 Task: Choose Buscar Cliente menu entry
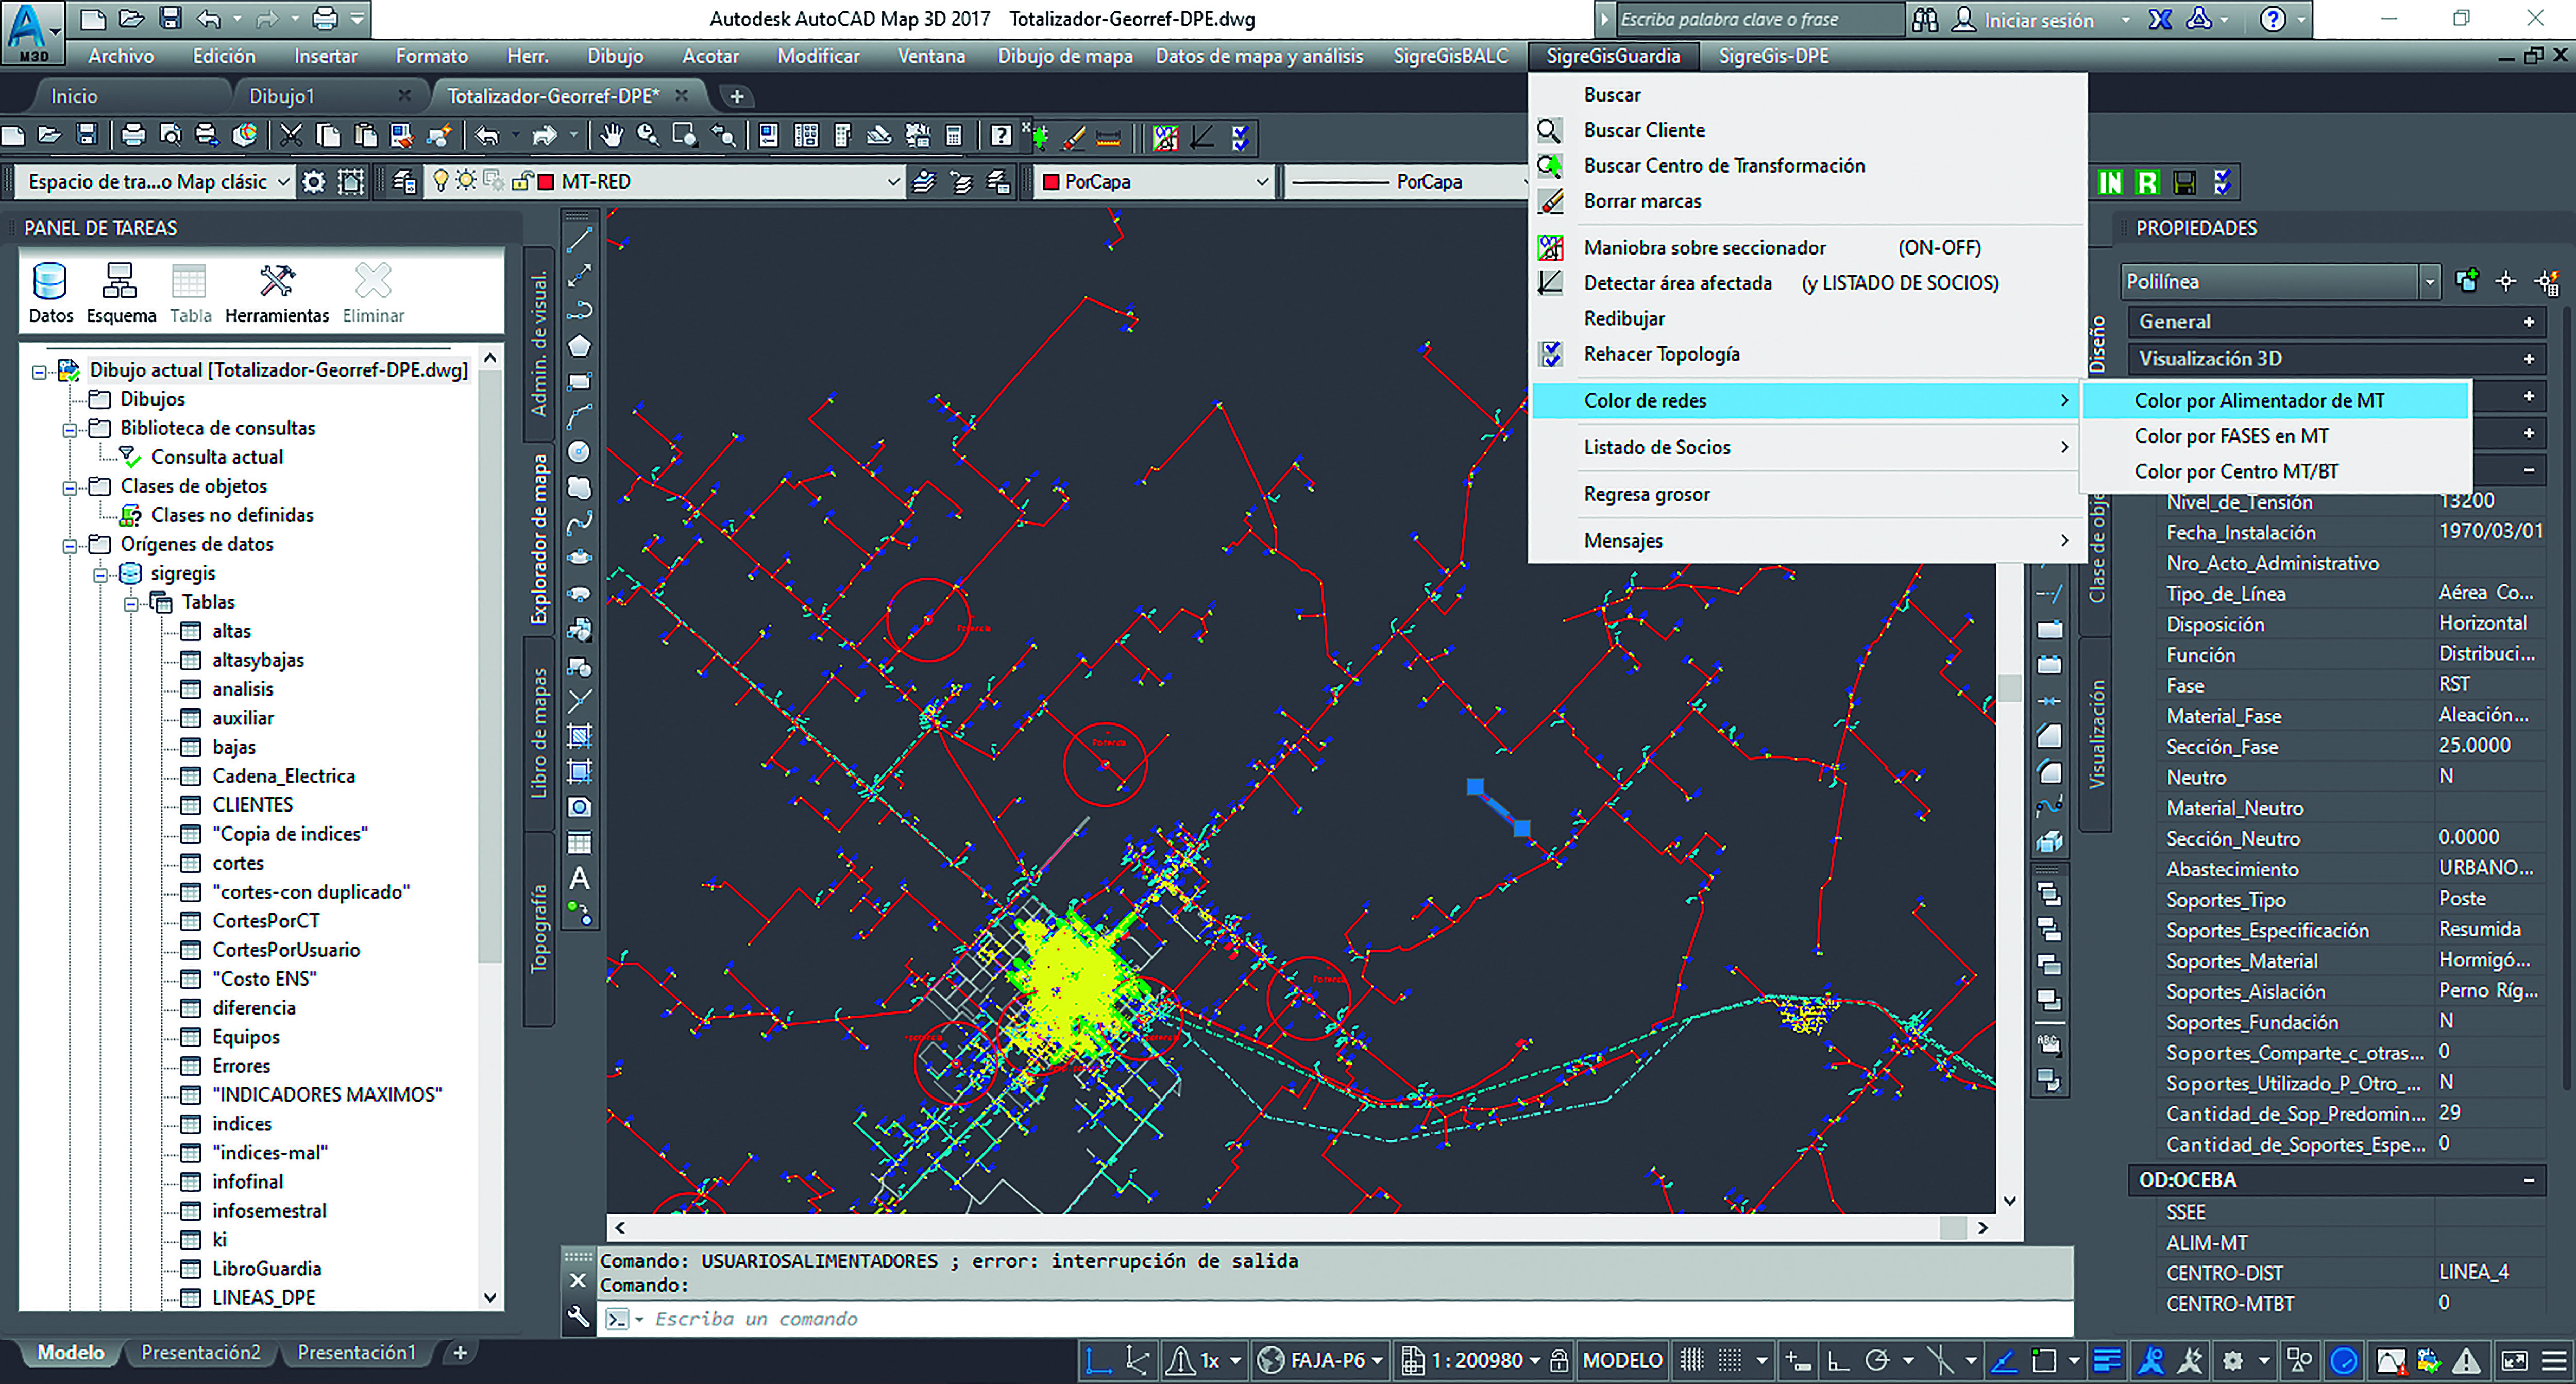coord(1806,130)
